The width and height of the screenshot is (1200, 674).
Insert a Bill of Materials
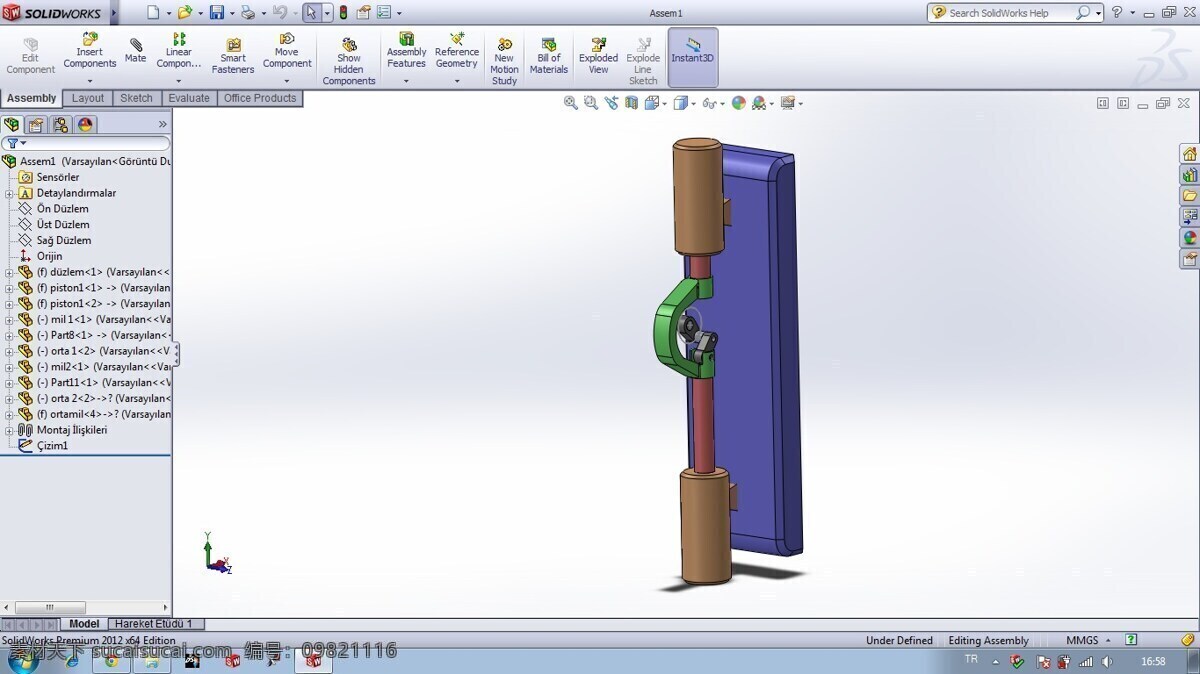pyautogui.click(x=549, y=56)
